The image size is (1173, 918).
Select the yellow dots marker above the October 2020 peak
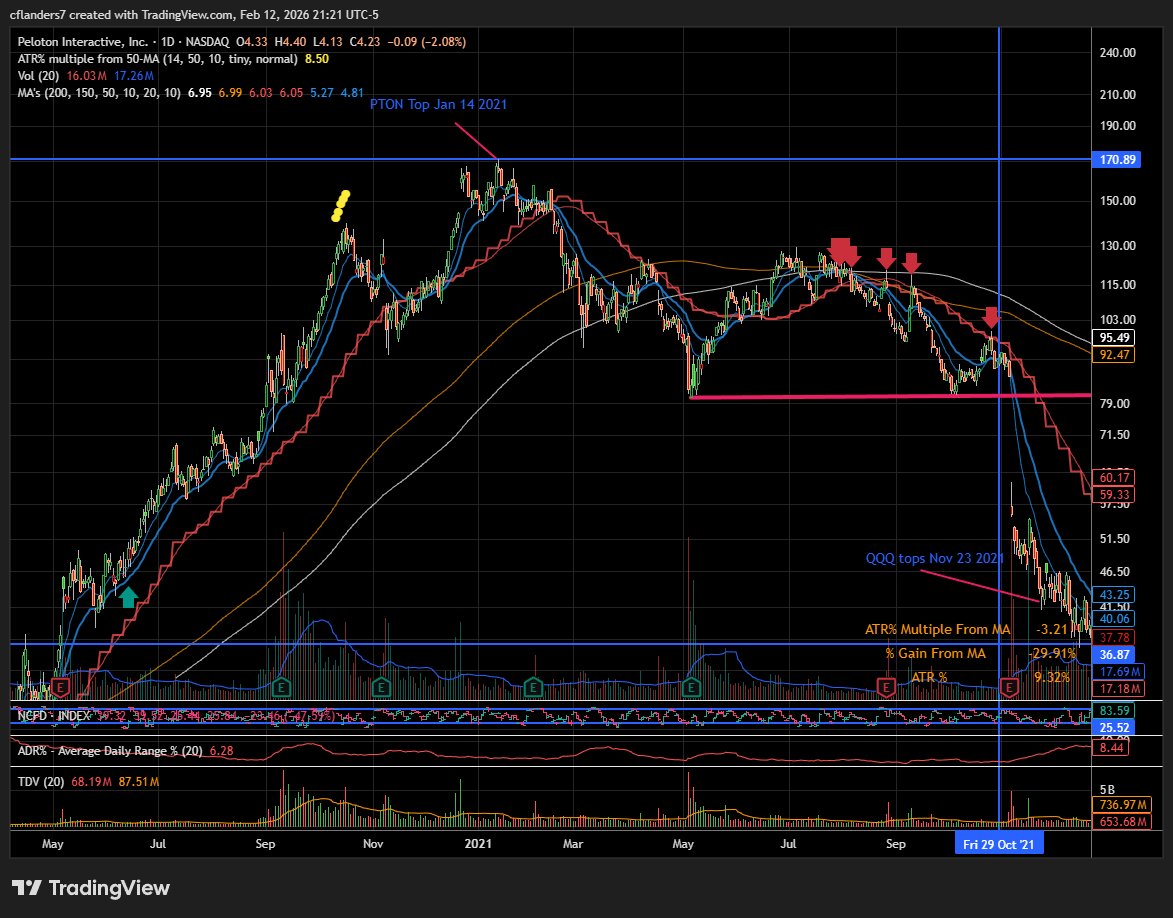click(x=340, y=206)
